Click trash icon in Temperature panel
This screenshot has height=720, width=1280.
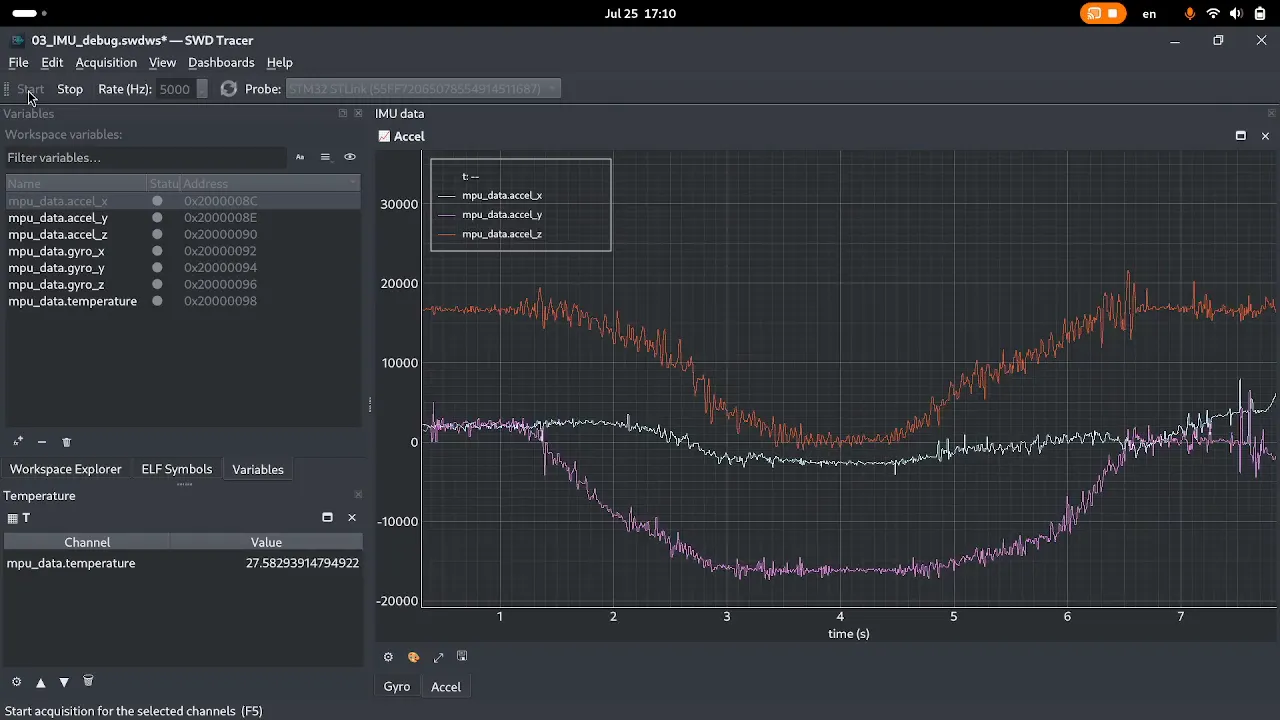pos(88,681)
